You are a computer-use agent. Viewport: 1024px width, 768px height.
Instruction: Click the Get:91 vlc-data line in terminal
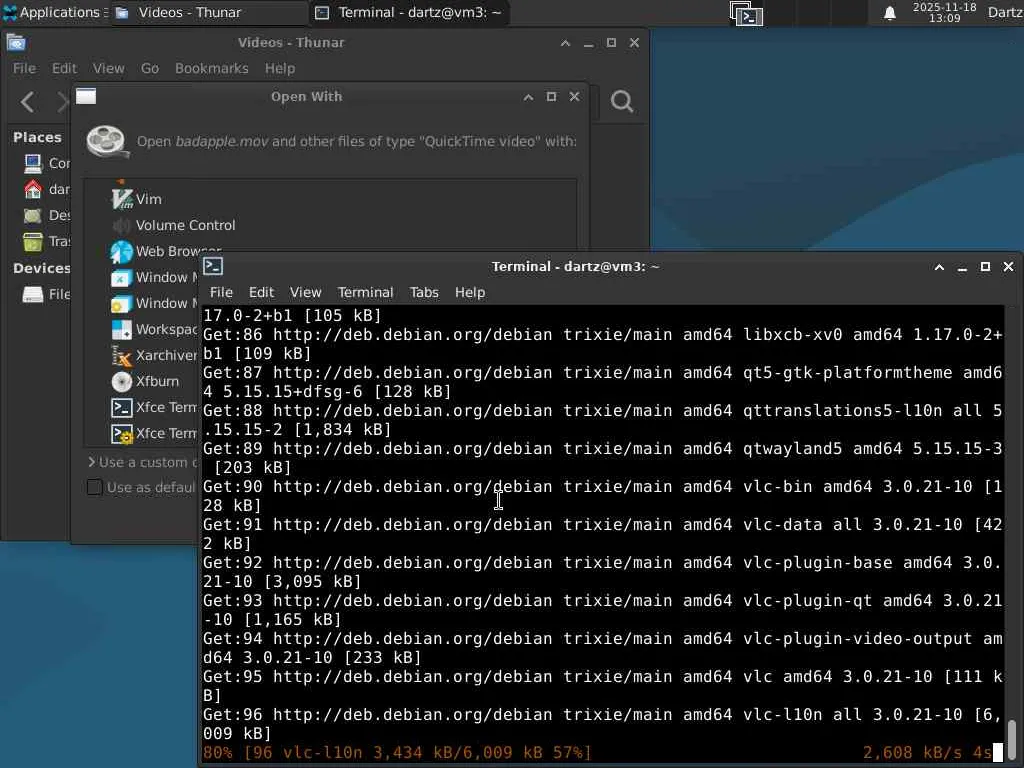(603, 534)
